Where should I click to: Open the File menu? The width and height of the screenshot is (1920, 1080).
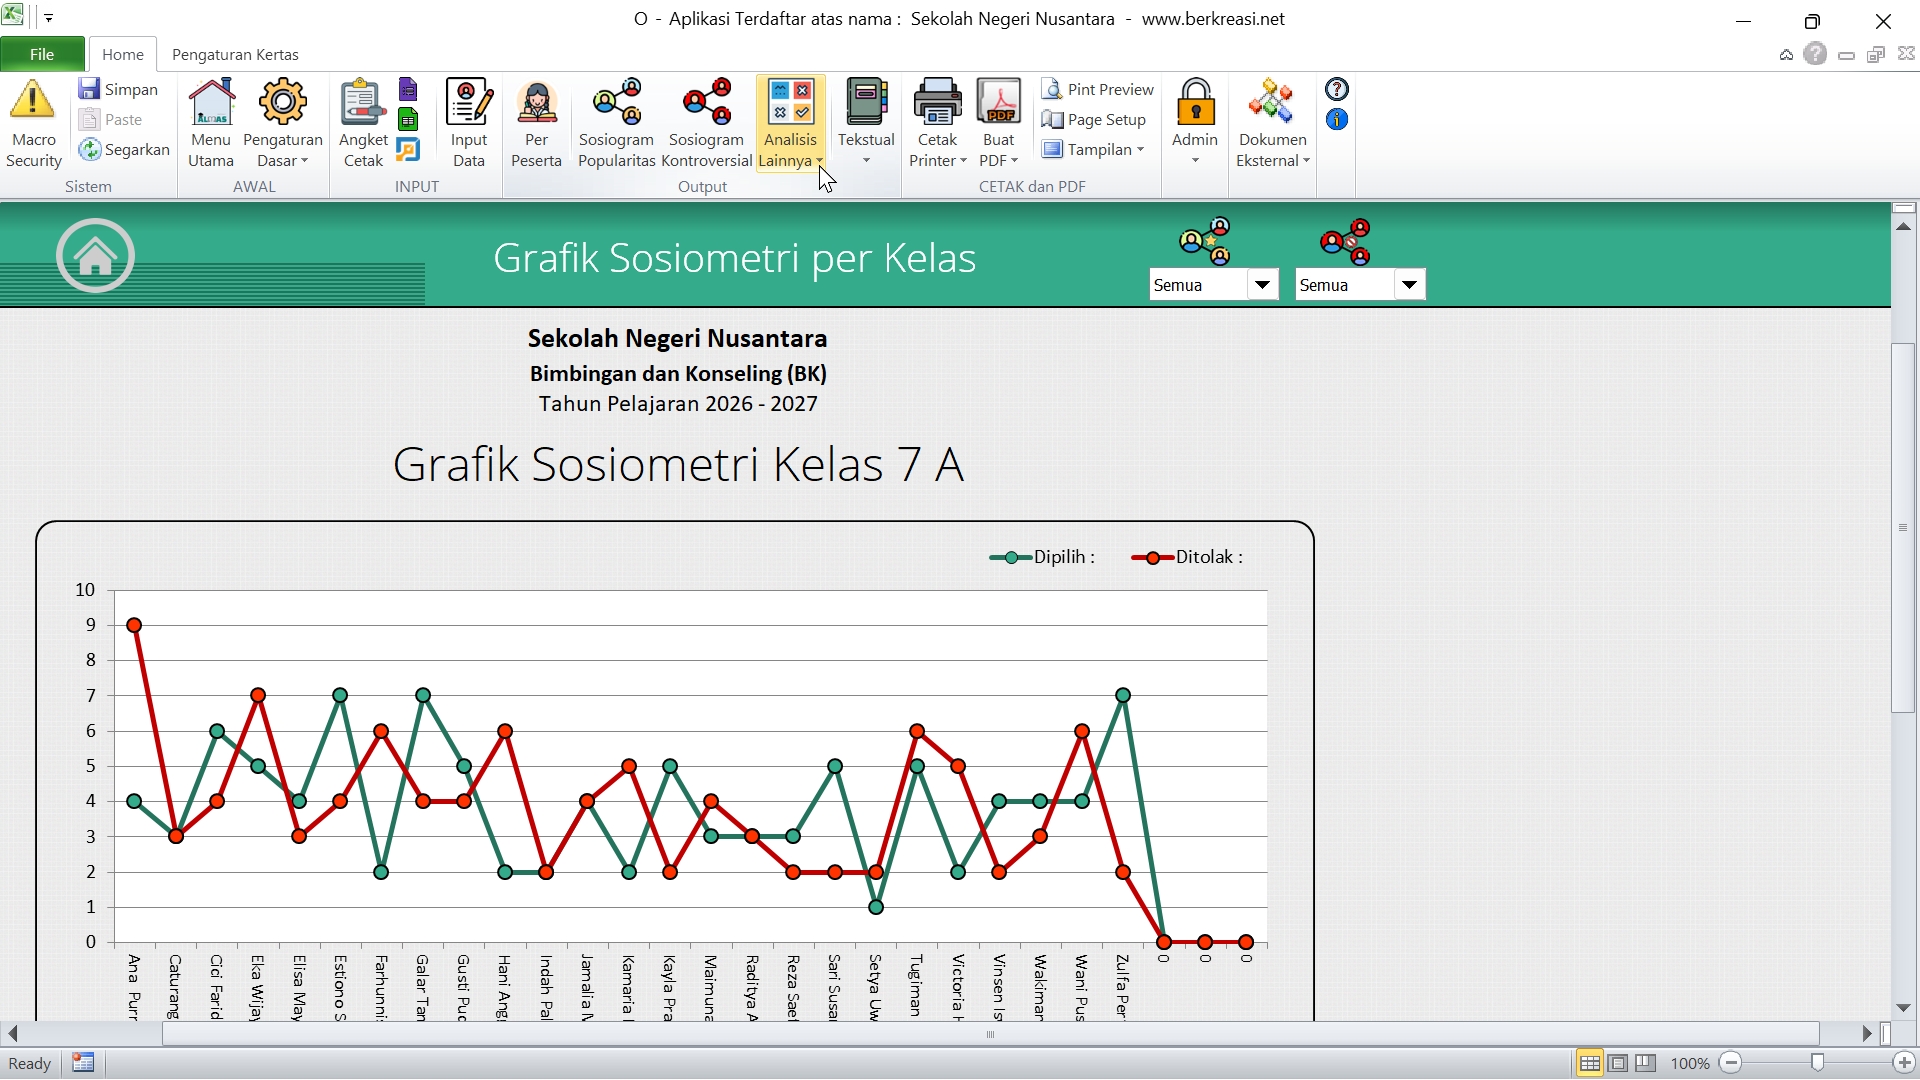42,54
